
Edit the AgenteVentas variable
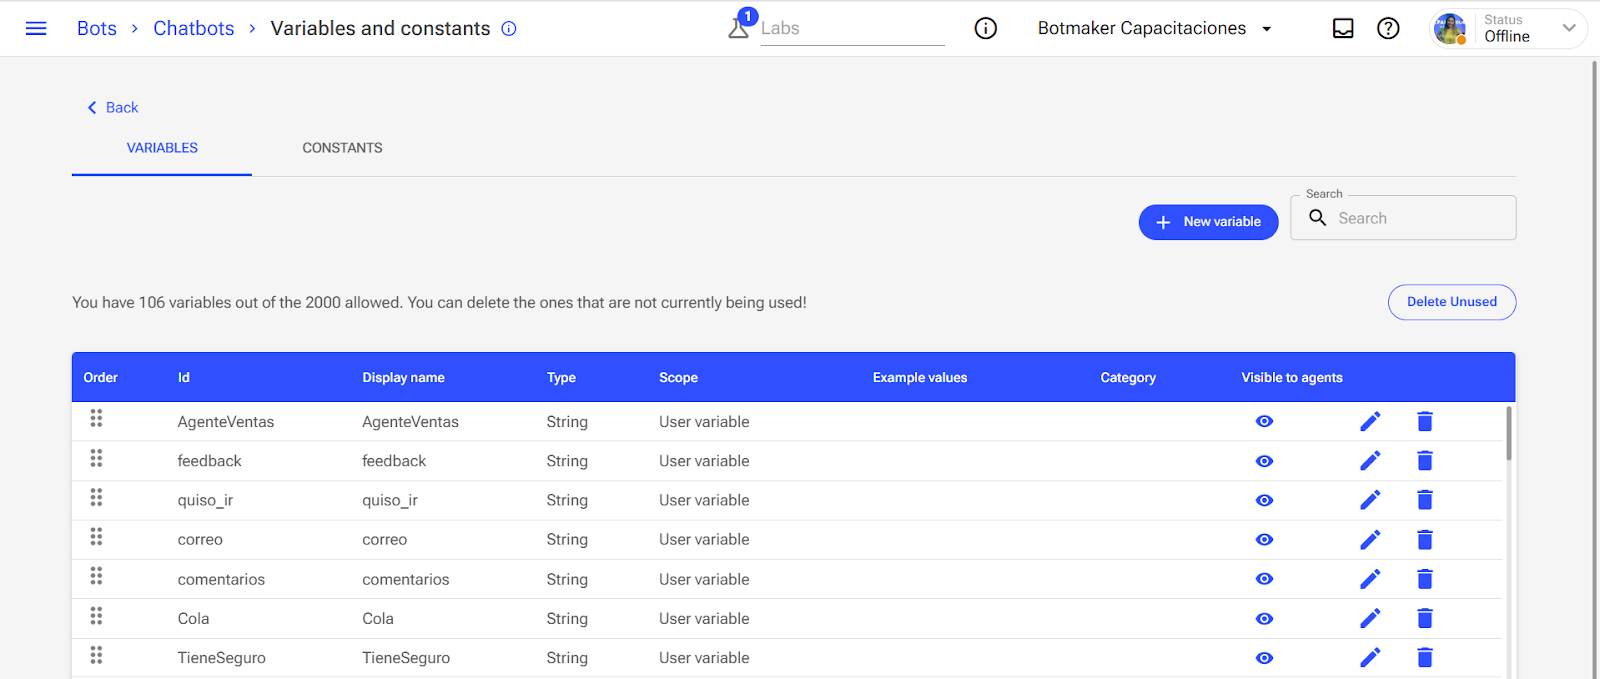(1370, 421)
